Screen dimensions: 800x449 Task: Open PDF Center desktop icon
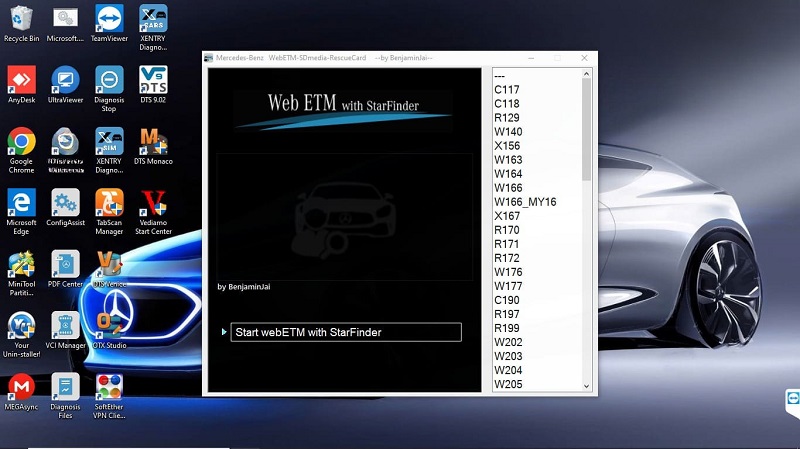[65, 269]
